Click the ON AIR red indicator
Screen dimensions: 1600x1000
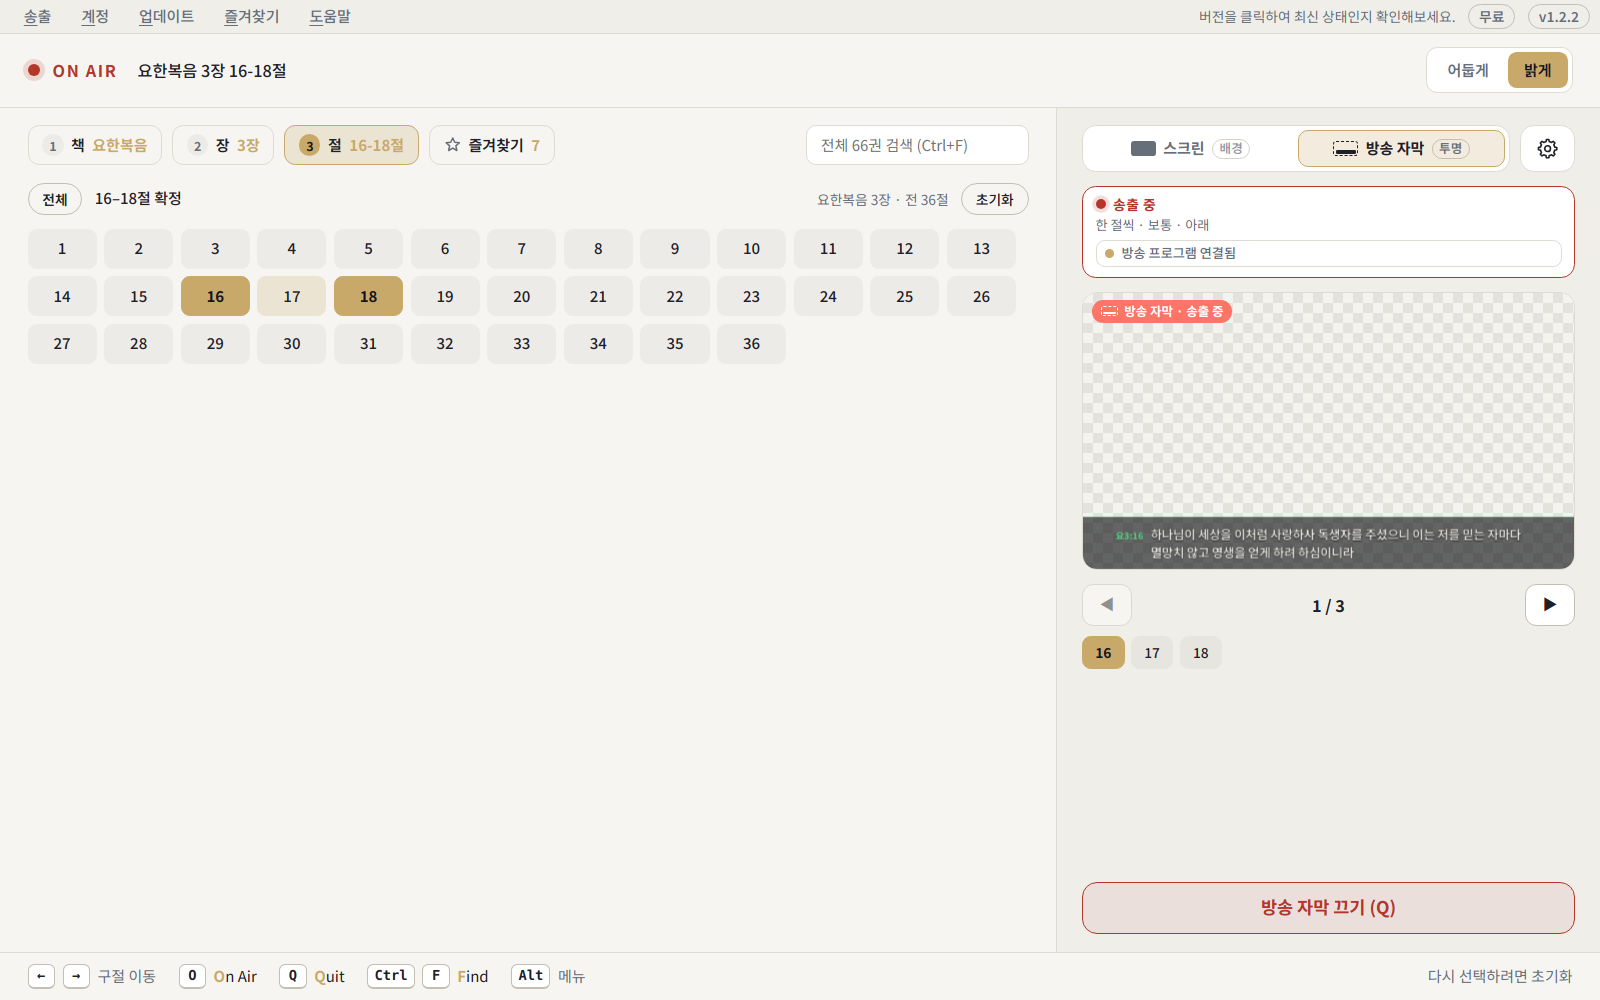(x=34, y=70)
